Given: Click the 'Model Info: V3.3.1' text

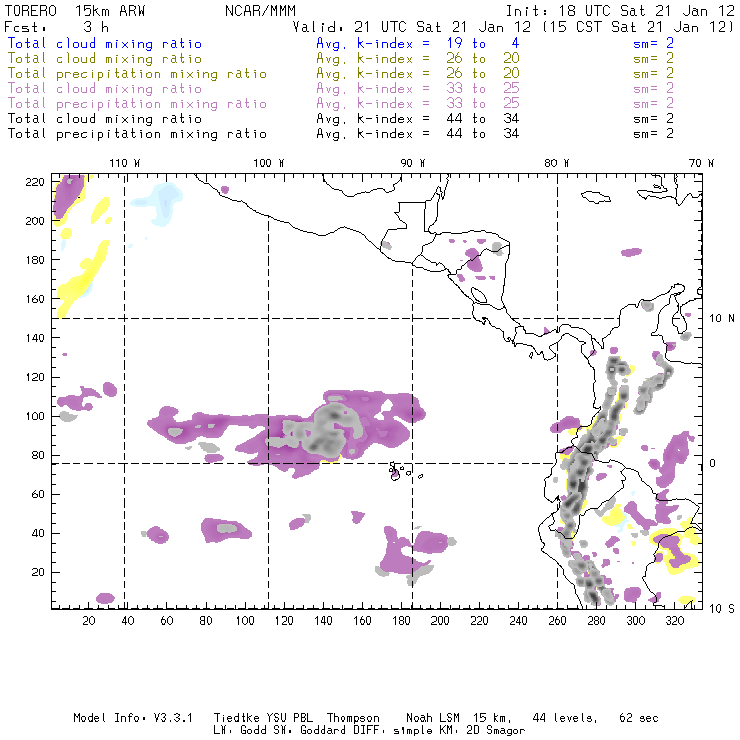Looking at the screenshot, I should pos(133,718).
